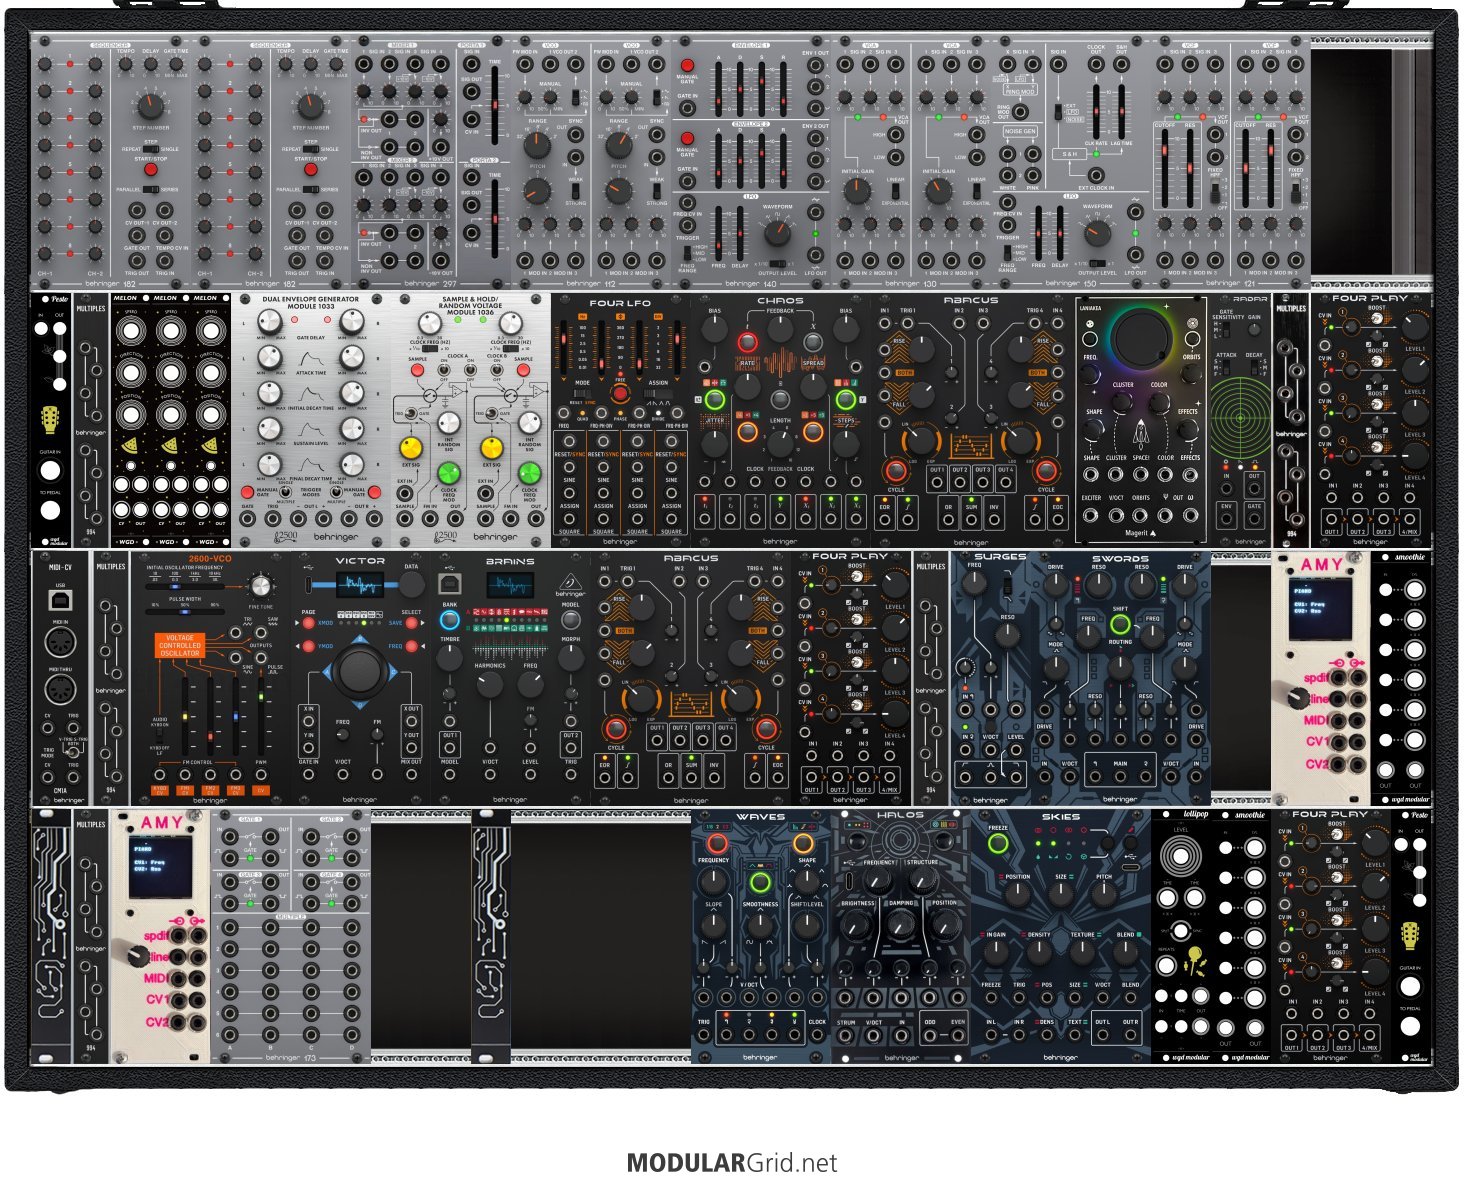
Task: Click the 'RING MOD' label on module 150
Action: pos(1020,92)
